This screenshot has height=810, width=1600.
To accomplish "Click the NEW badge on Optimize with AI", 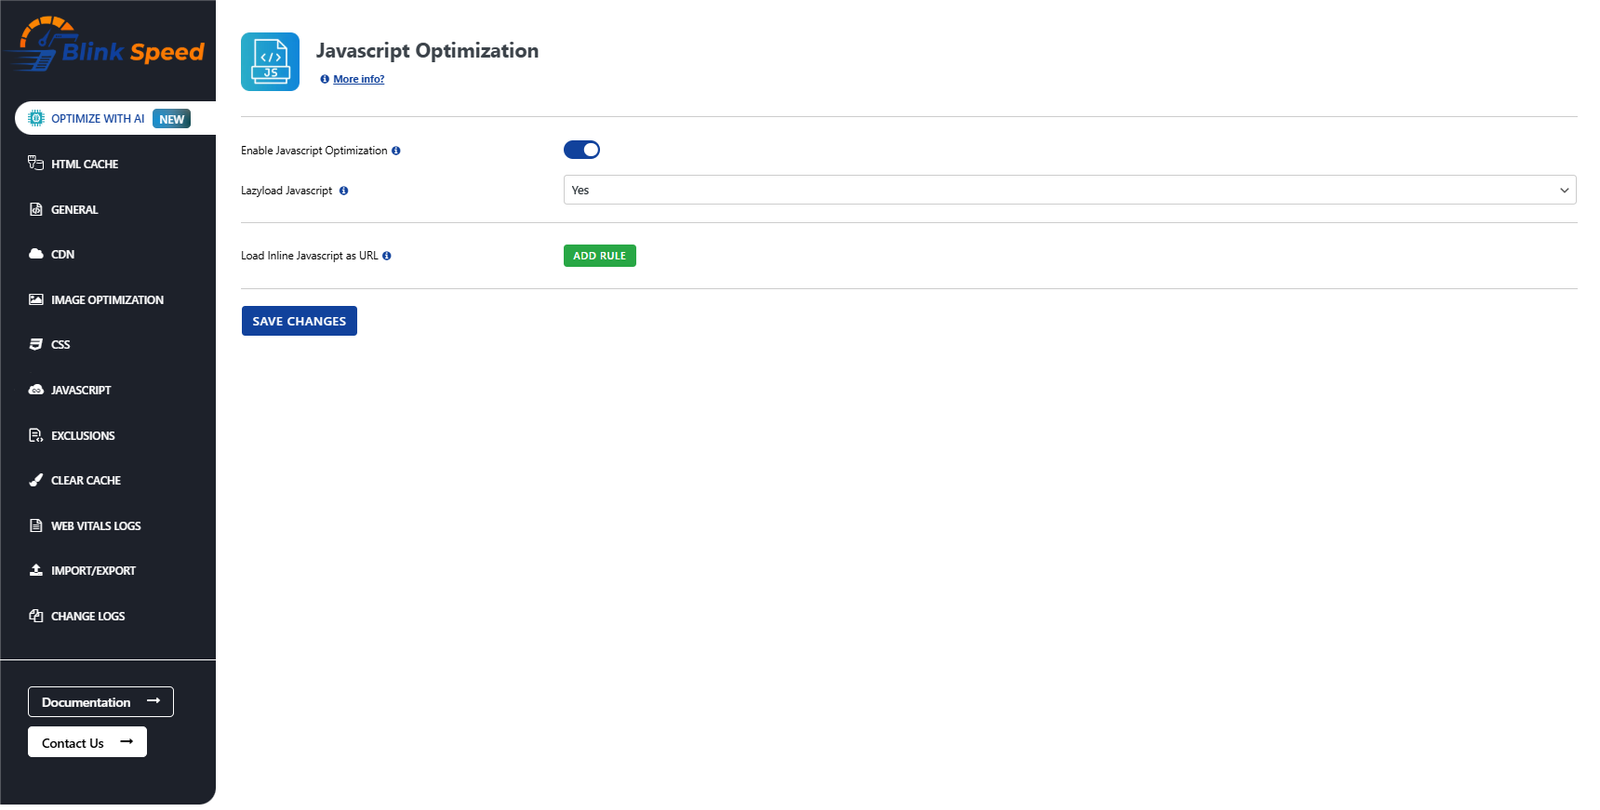I will [172, 119].
